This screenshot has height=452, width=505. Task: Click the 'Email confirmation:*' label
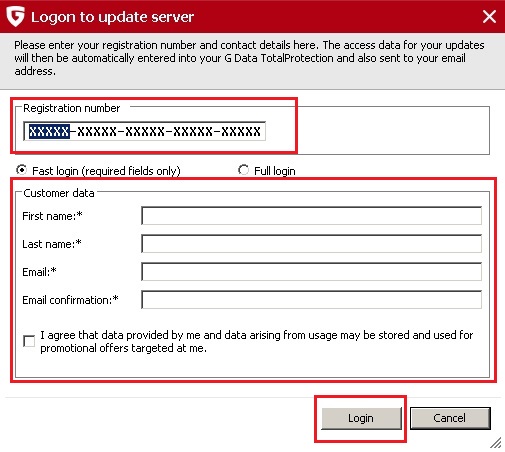[70, 300]
